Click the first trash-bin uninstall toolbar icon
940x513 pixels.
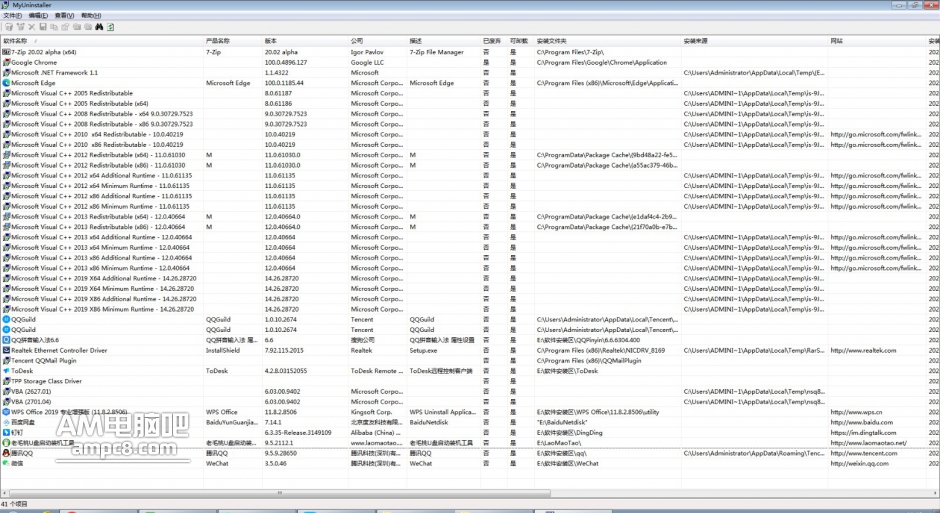[x=9, y=27]
